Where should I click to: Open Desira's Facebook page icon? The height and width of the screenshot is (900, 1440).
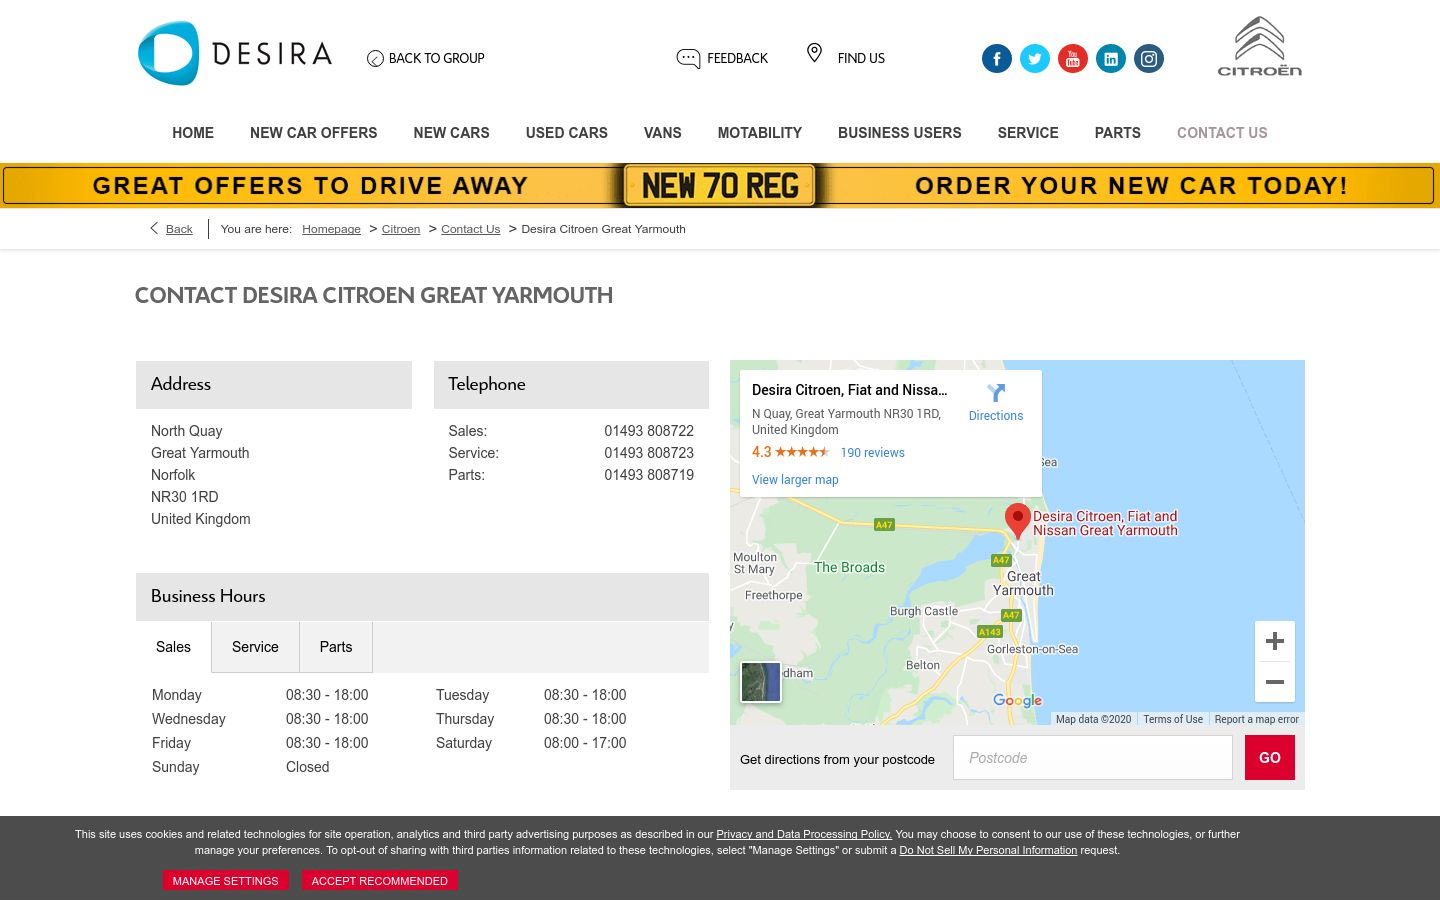[x=996, y=59]
